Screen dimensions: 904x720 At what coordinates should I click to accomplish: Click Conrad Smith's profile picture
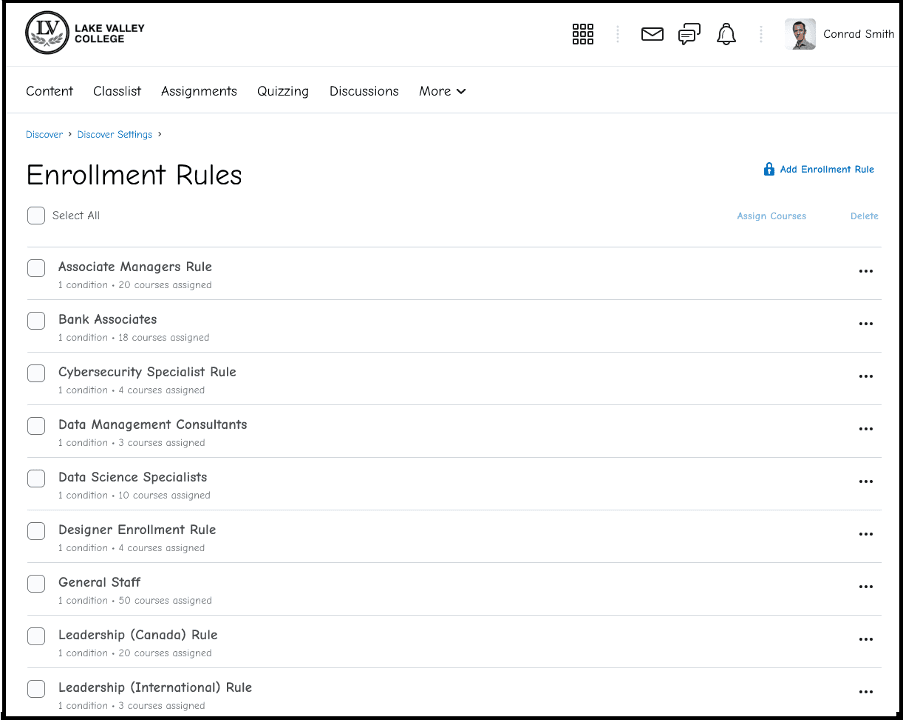pyautogui.click(x=800, y=34)
